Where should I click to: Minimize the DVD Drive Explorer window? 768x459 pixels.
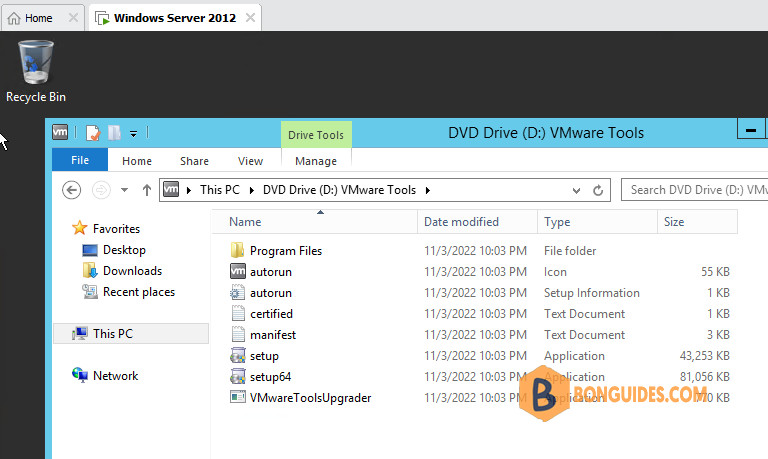(750, 130)
